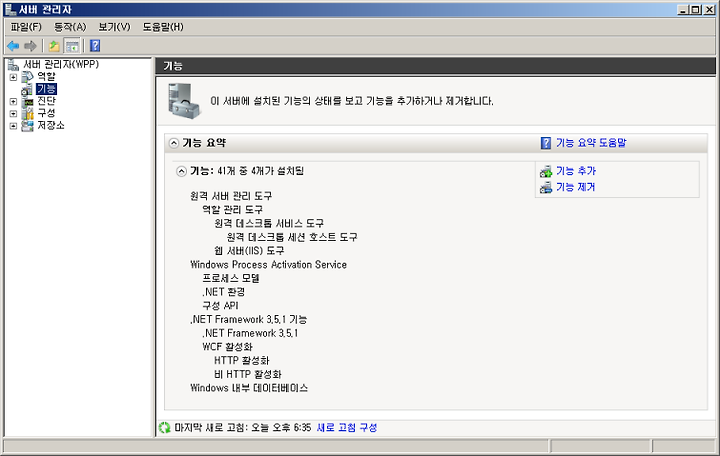720x456 pixels.
Task: Click the 역할 tree node icon
Action: [x=28, y=77]
